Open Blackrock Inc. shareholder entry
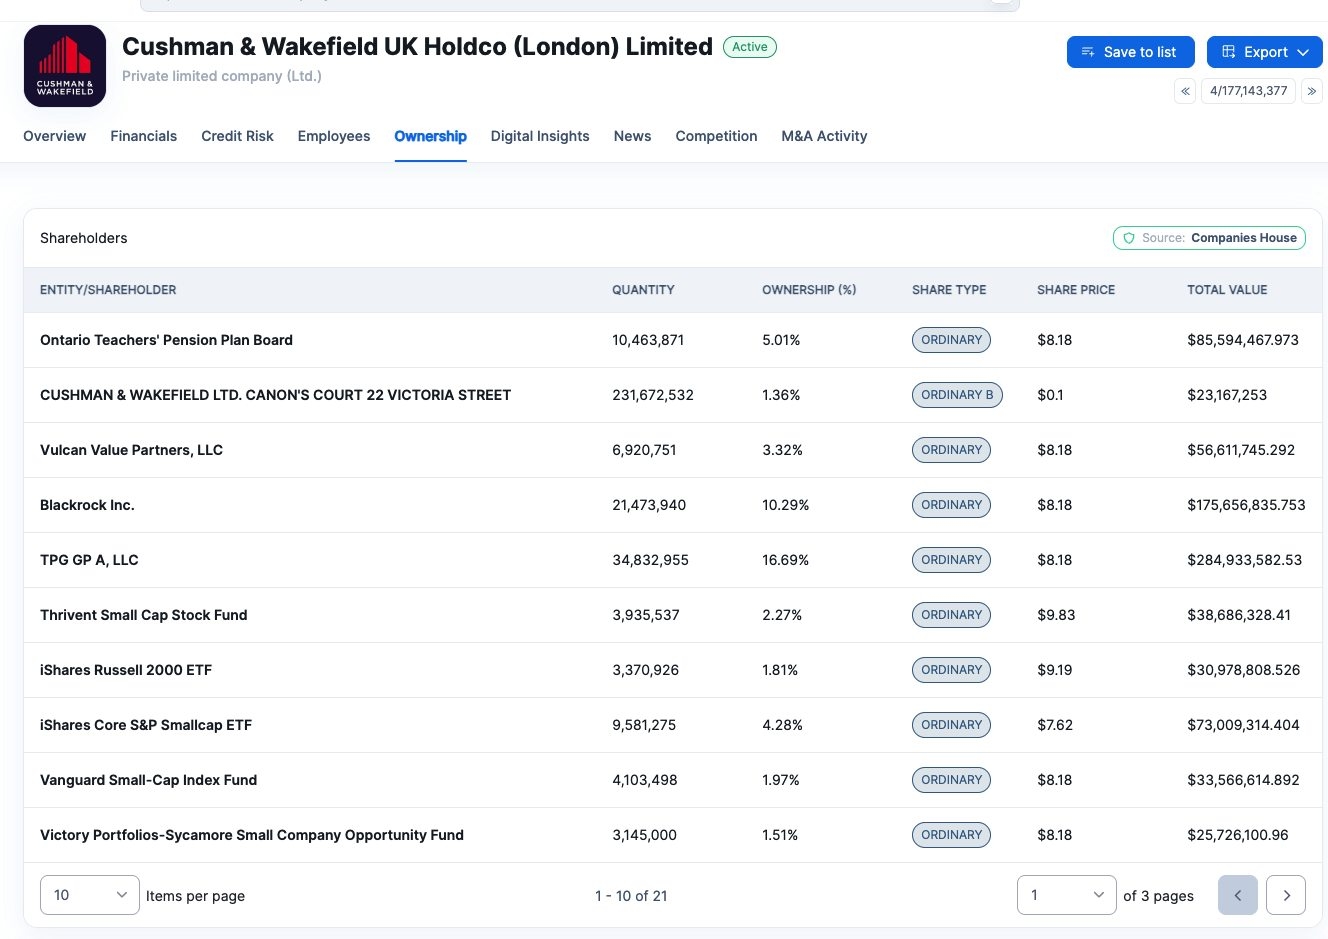The width and height of the screenshot is (1328, 939). [87, 505]
